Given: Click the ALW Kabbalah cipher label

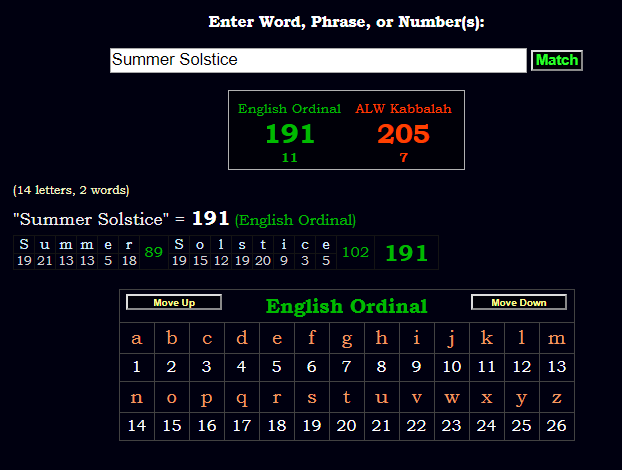Looking at the screenshot, I should tap(403, 109).
